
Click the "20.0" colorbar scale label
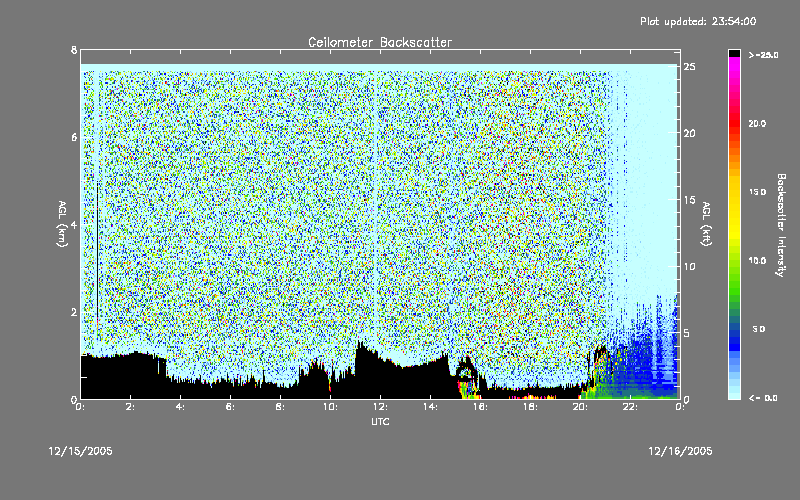[757, 124]
